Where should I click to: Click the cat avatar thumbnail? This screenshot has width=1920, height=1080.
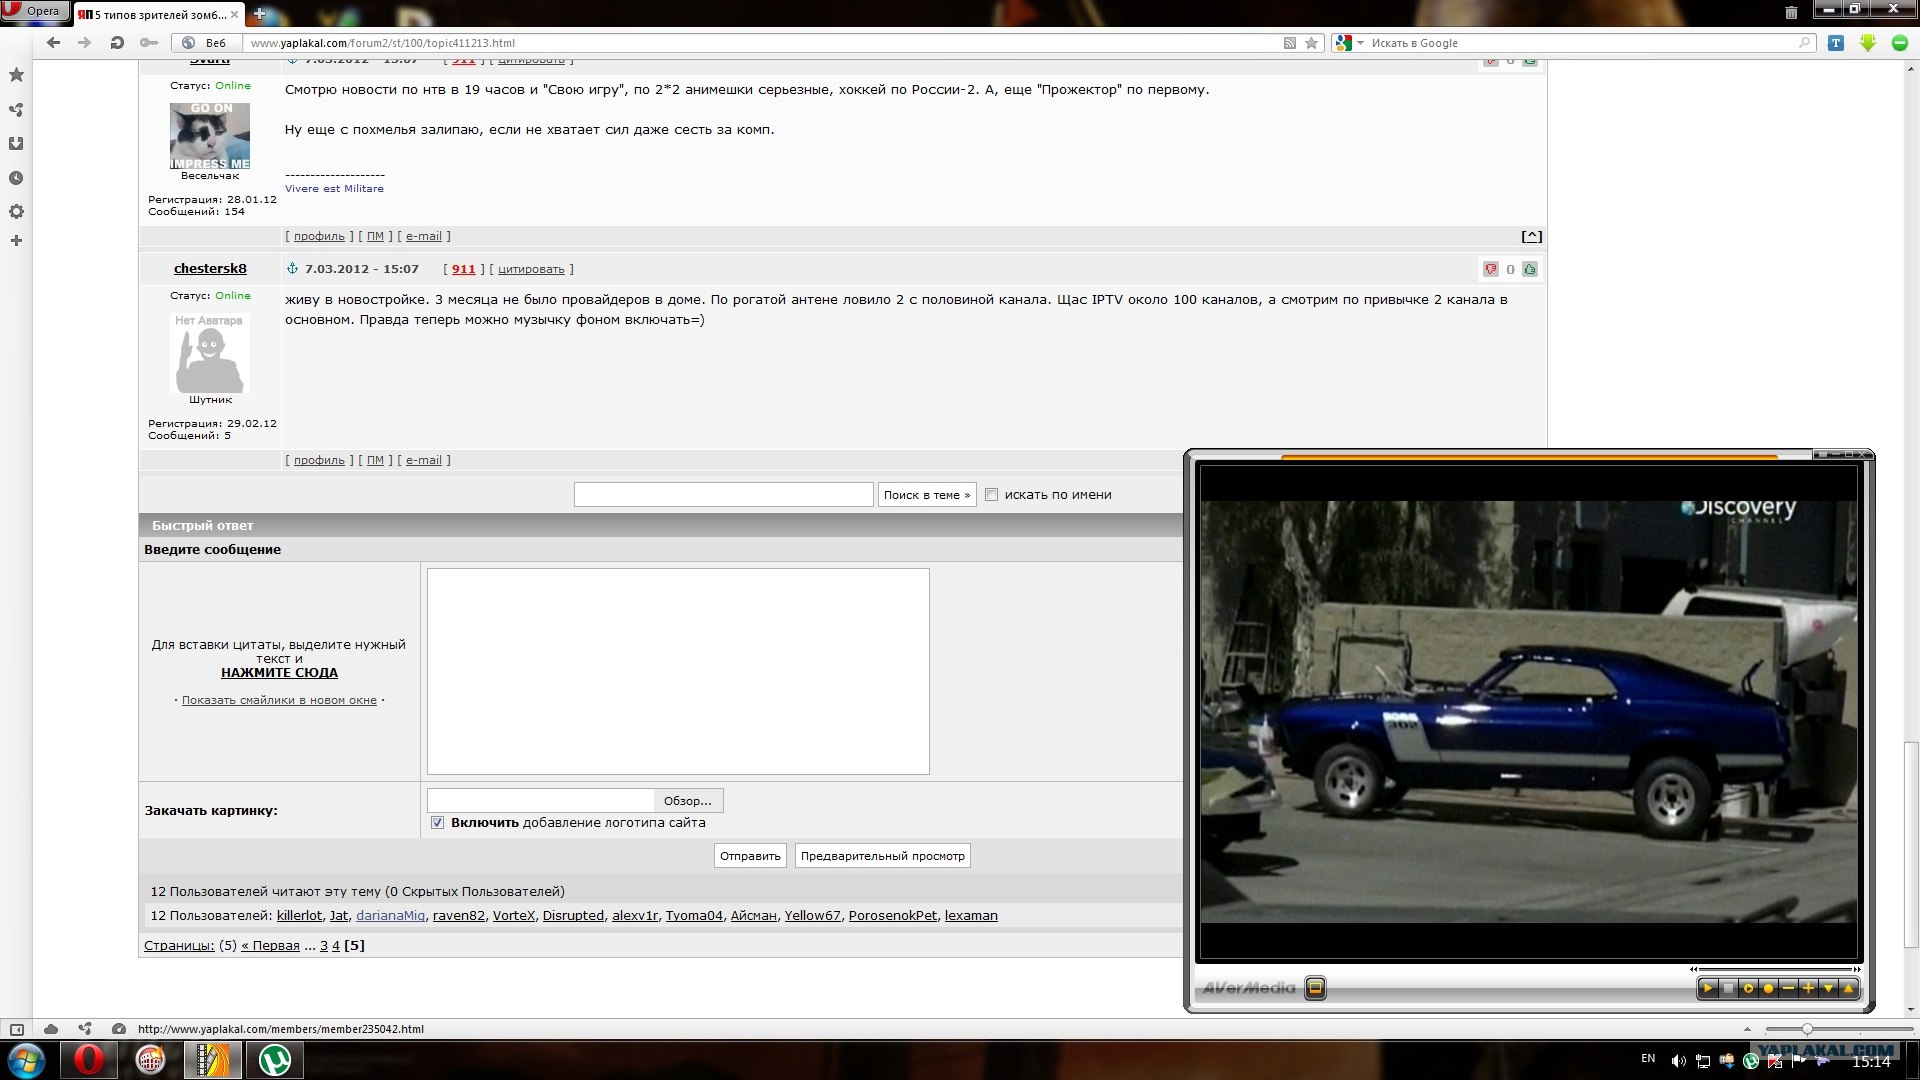210,135
